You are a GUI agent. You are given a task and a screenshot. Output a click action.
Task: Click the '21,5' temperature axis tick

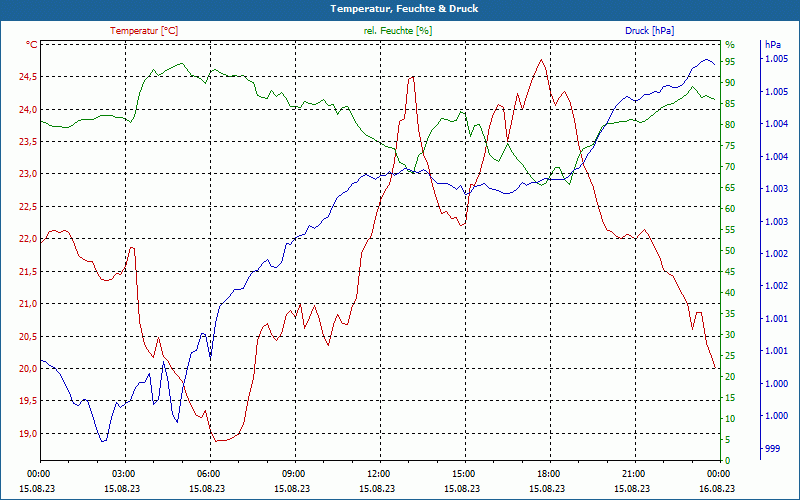point(28,271)
